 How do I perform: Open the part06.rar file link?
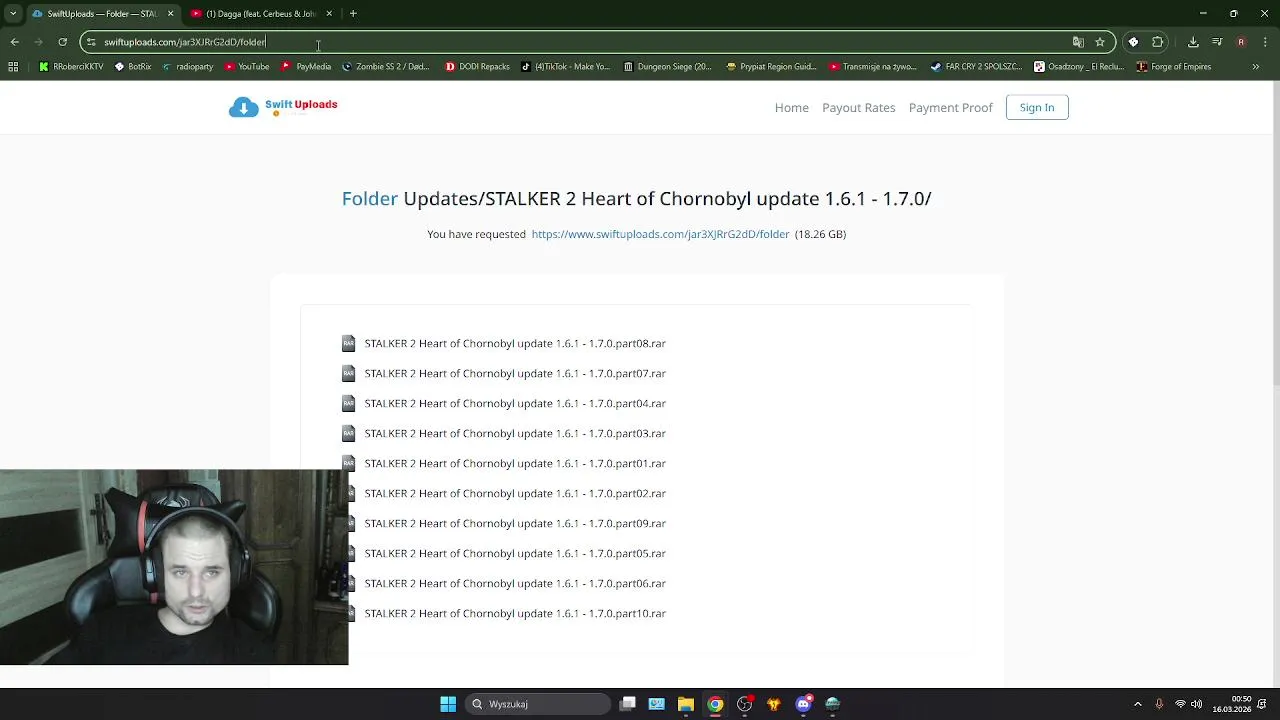[515, 583]
